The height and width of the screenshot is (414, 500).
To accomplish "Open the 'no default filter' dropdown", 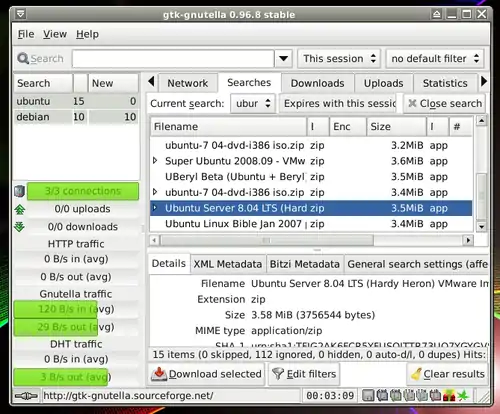I will (x=435, y=59).
